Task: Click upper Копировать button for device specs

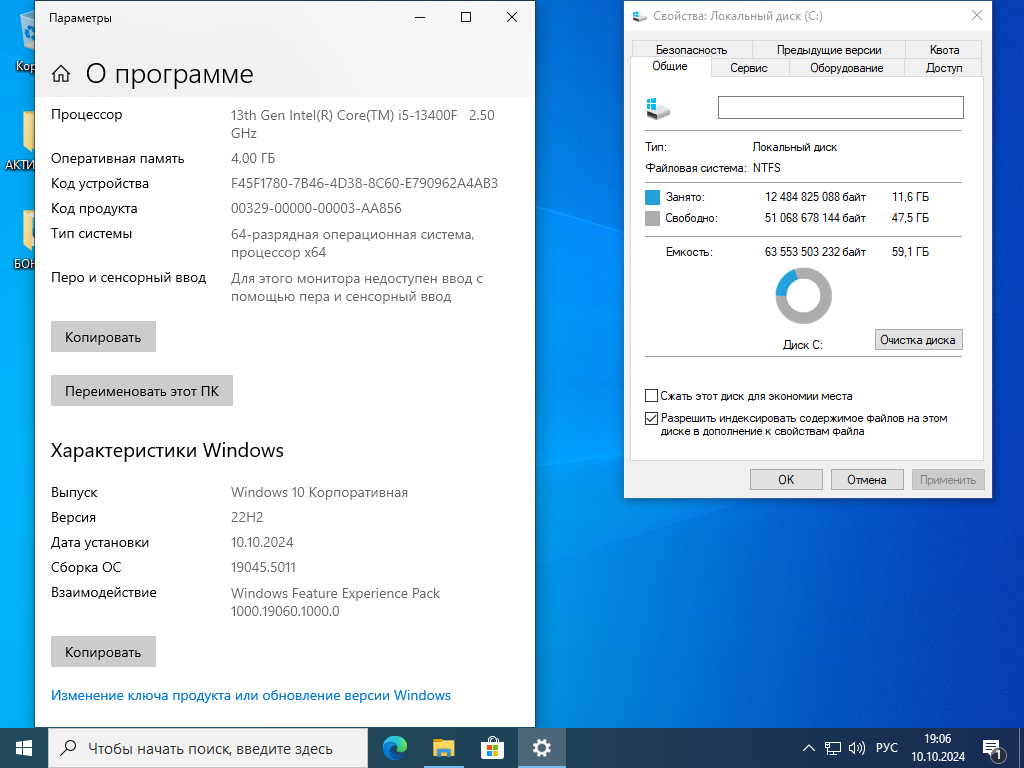Action: pyautogui.click(x=103, y=337)
